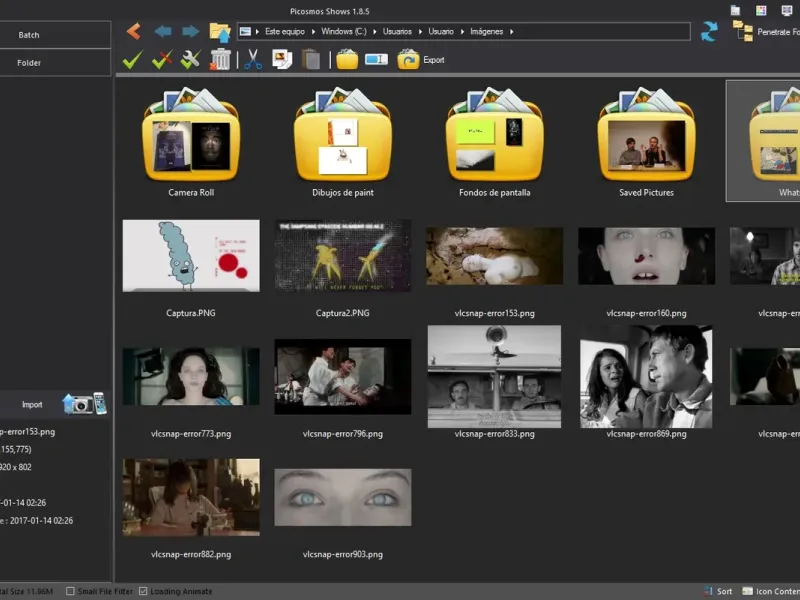
Task: Switch to the Folder tab
Action: coord(30,63)
